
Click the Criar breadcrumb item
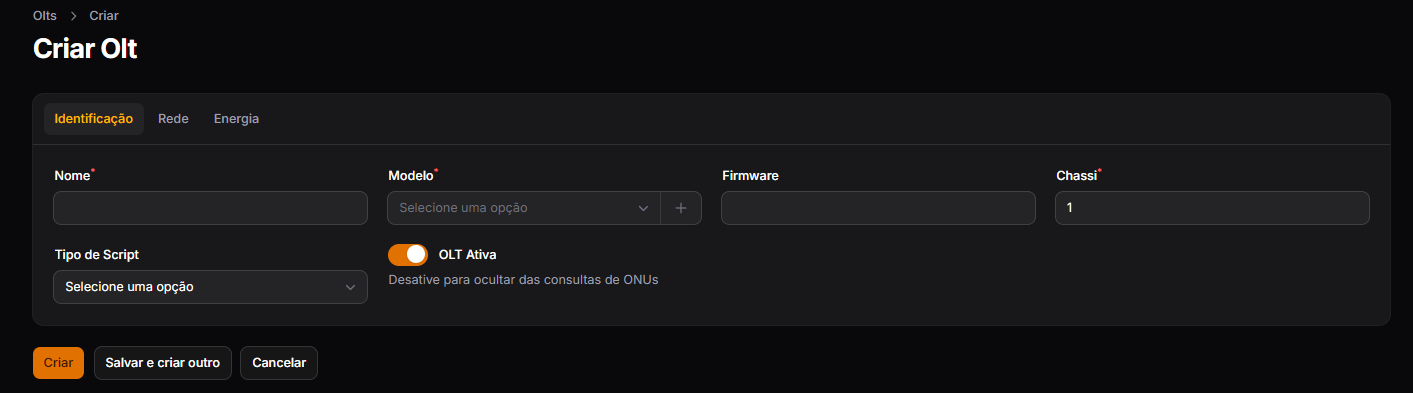(x=104, y=16)
